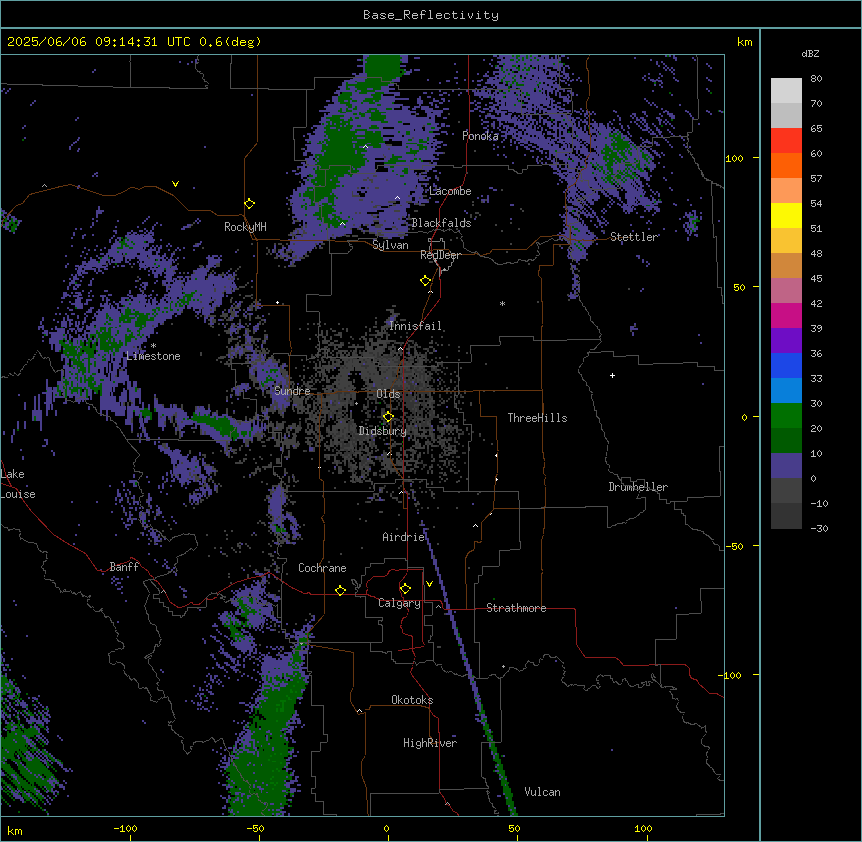Choose the slate purple 0-10 dBZ swatch
This screenshot has height=842, width=862.
(786, 466)
